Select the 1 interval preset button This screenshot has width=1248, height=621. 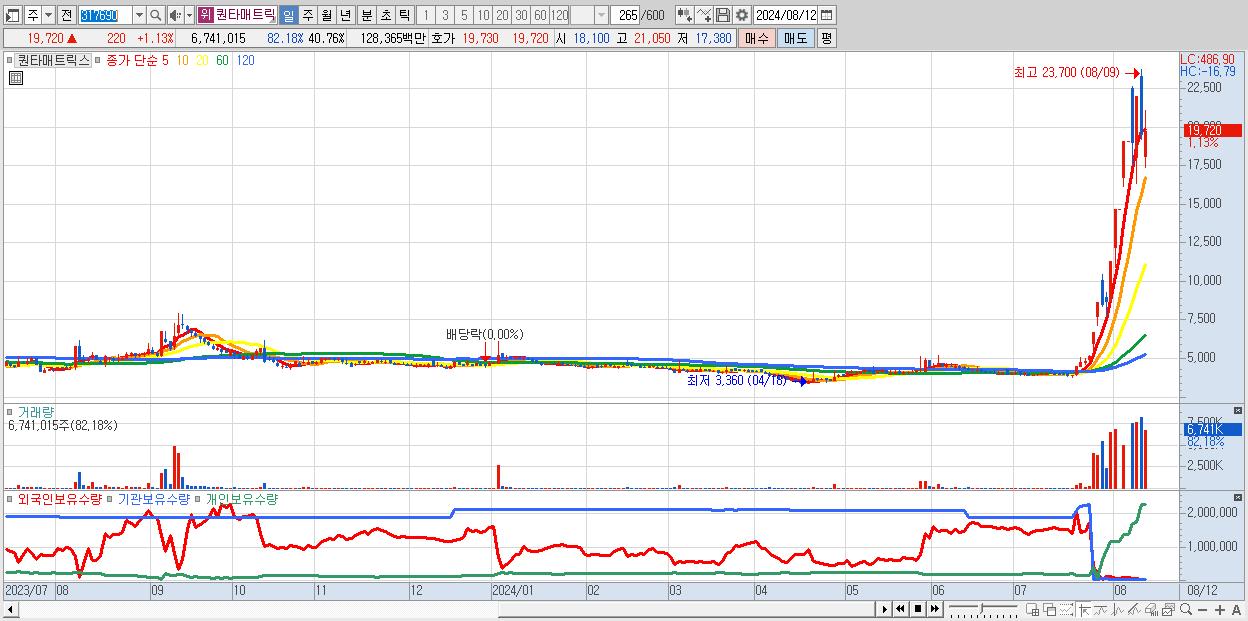[425, 15]
